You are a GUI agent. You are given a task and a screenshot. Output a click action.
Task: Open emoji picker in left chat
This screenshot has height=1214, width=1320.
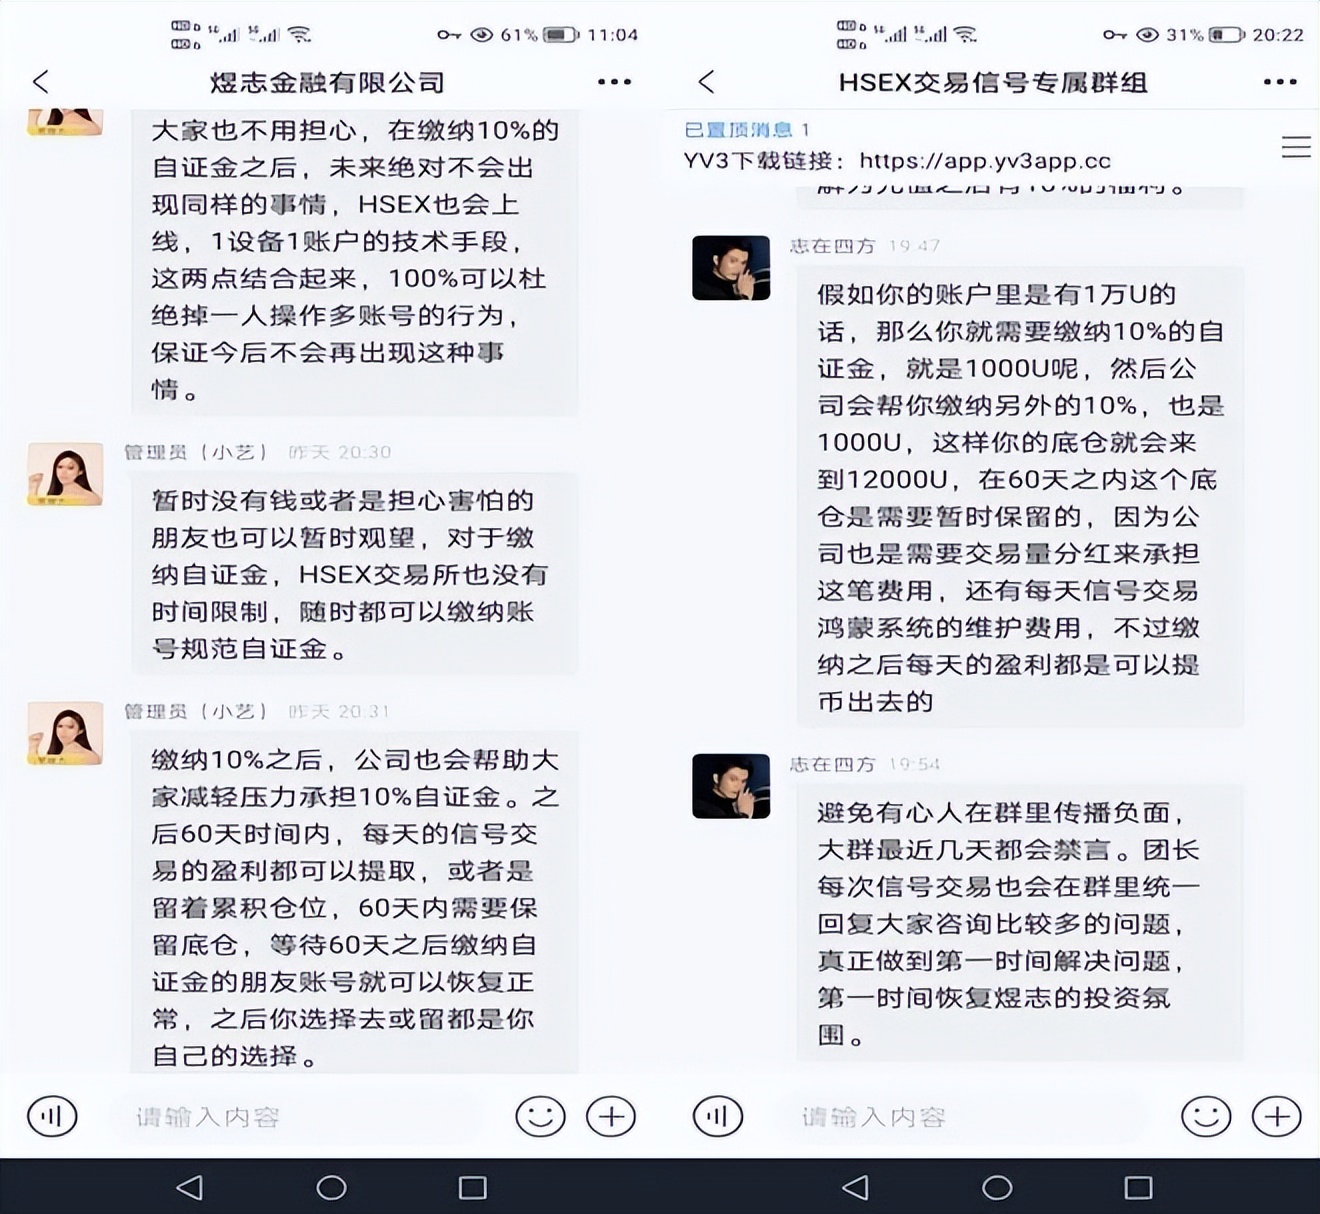pos(540,1116)
